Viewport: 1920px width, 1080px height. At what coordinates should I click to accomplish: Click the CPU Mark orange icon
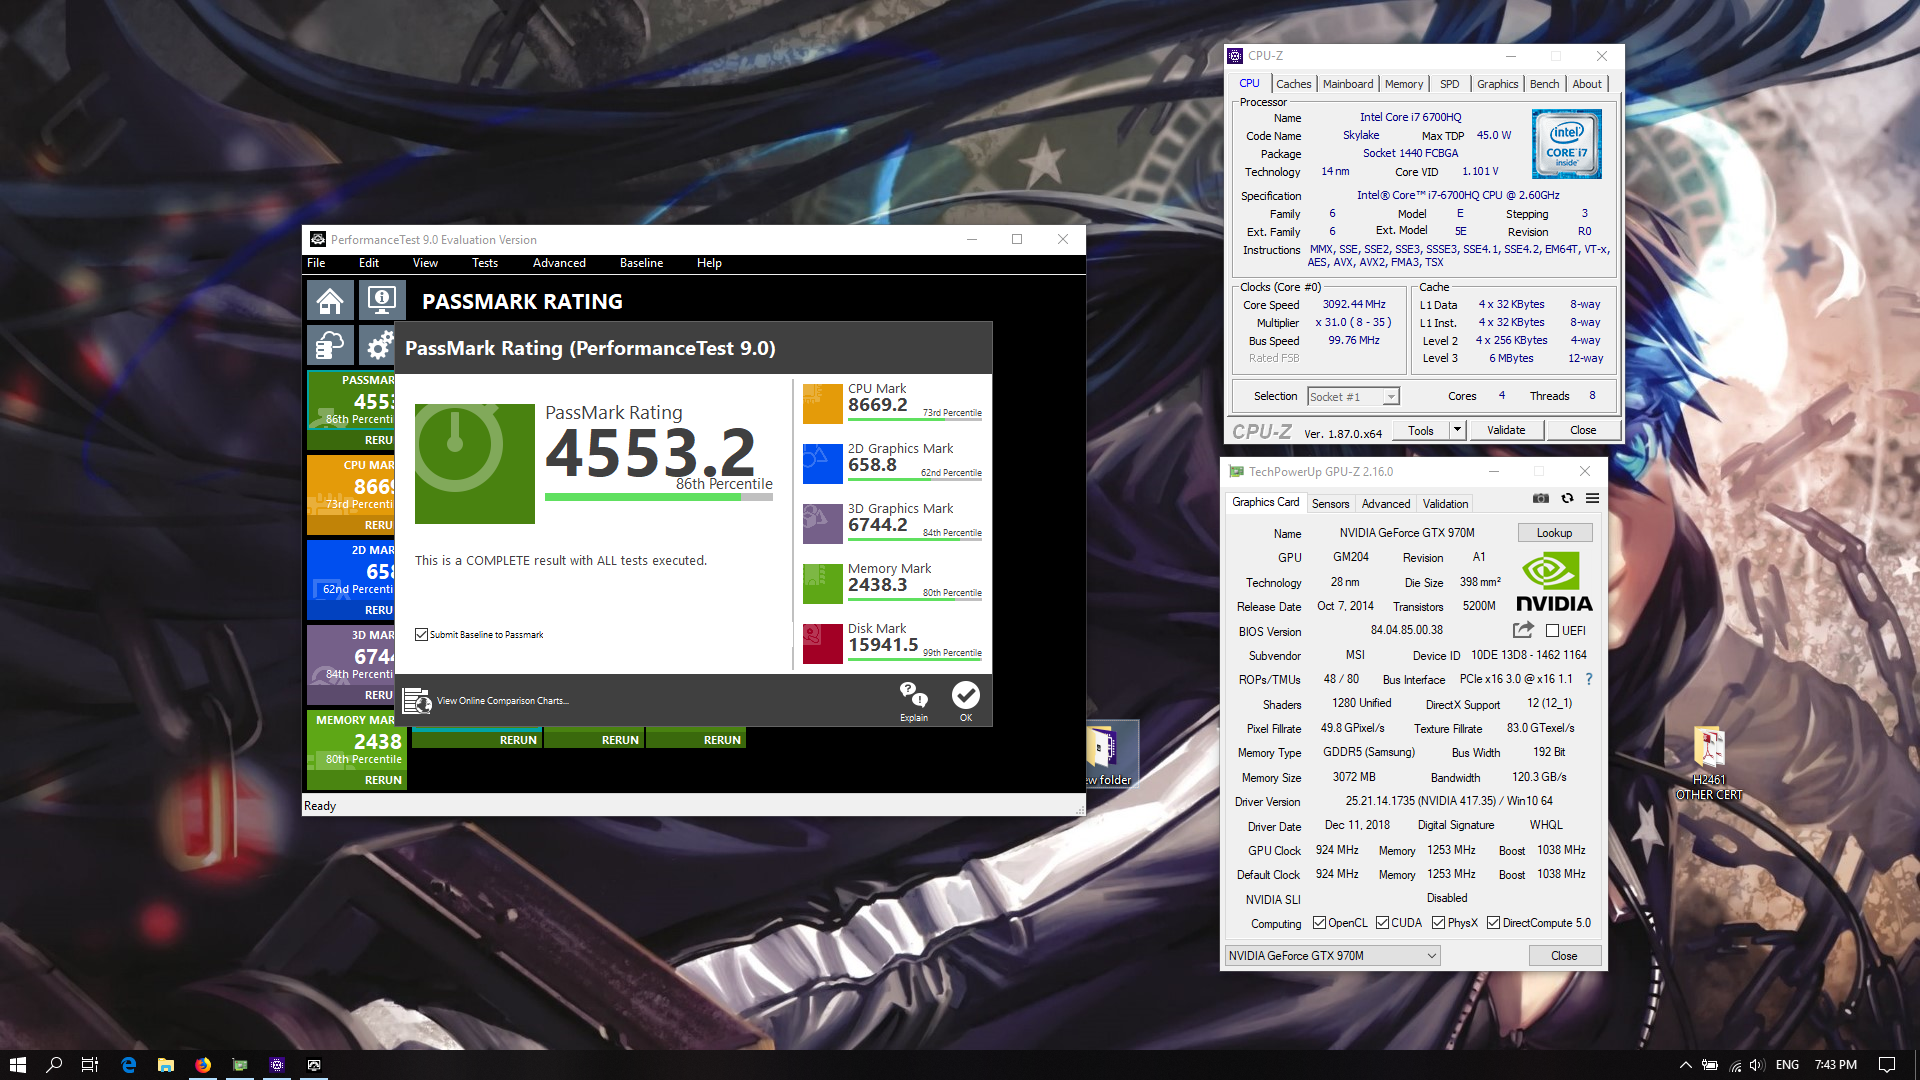pos(822,404)
